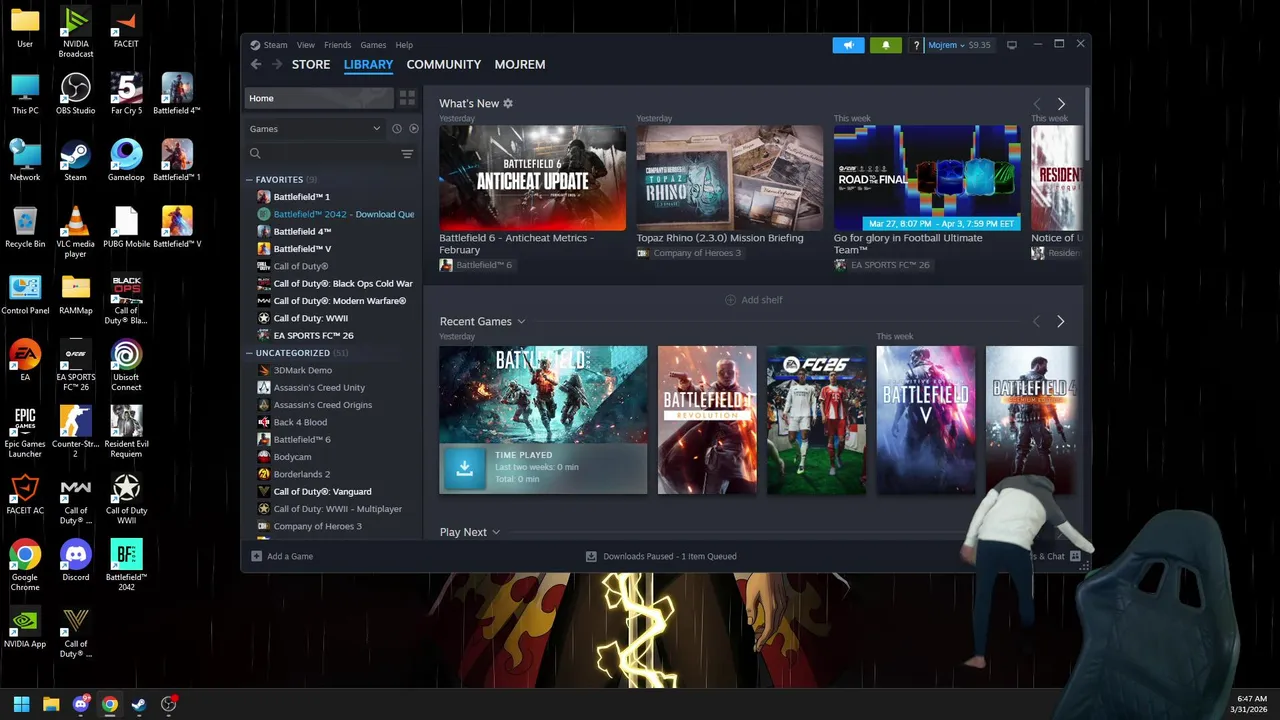Click Add shelf
Image resolution: width=1280 pixels, height=720 pixels.
[x=754, y=300]
